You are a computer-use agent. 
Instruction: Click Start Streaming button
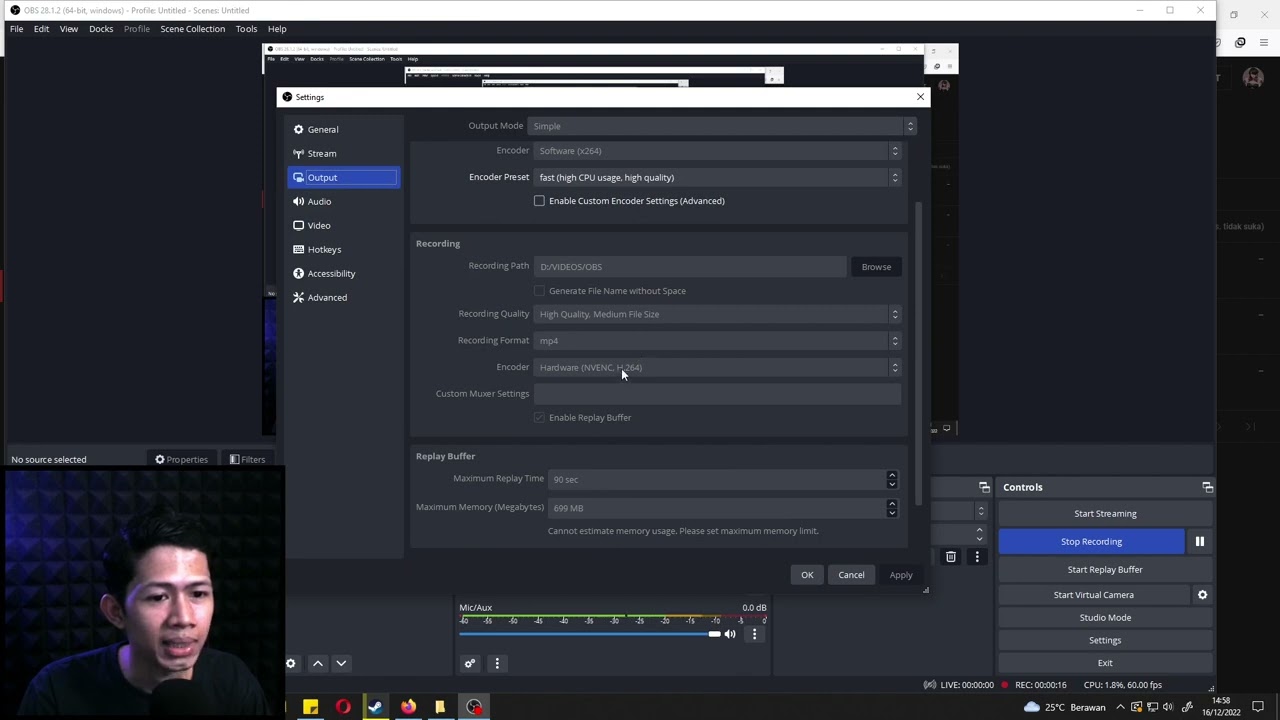point(1105,514)
